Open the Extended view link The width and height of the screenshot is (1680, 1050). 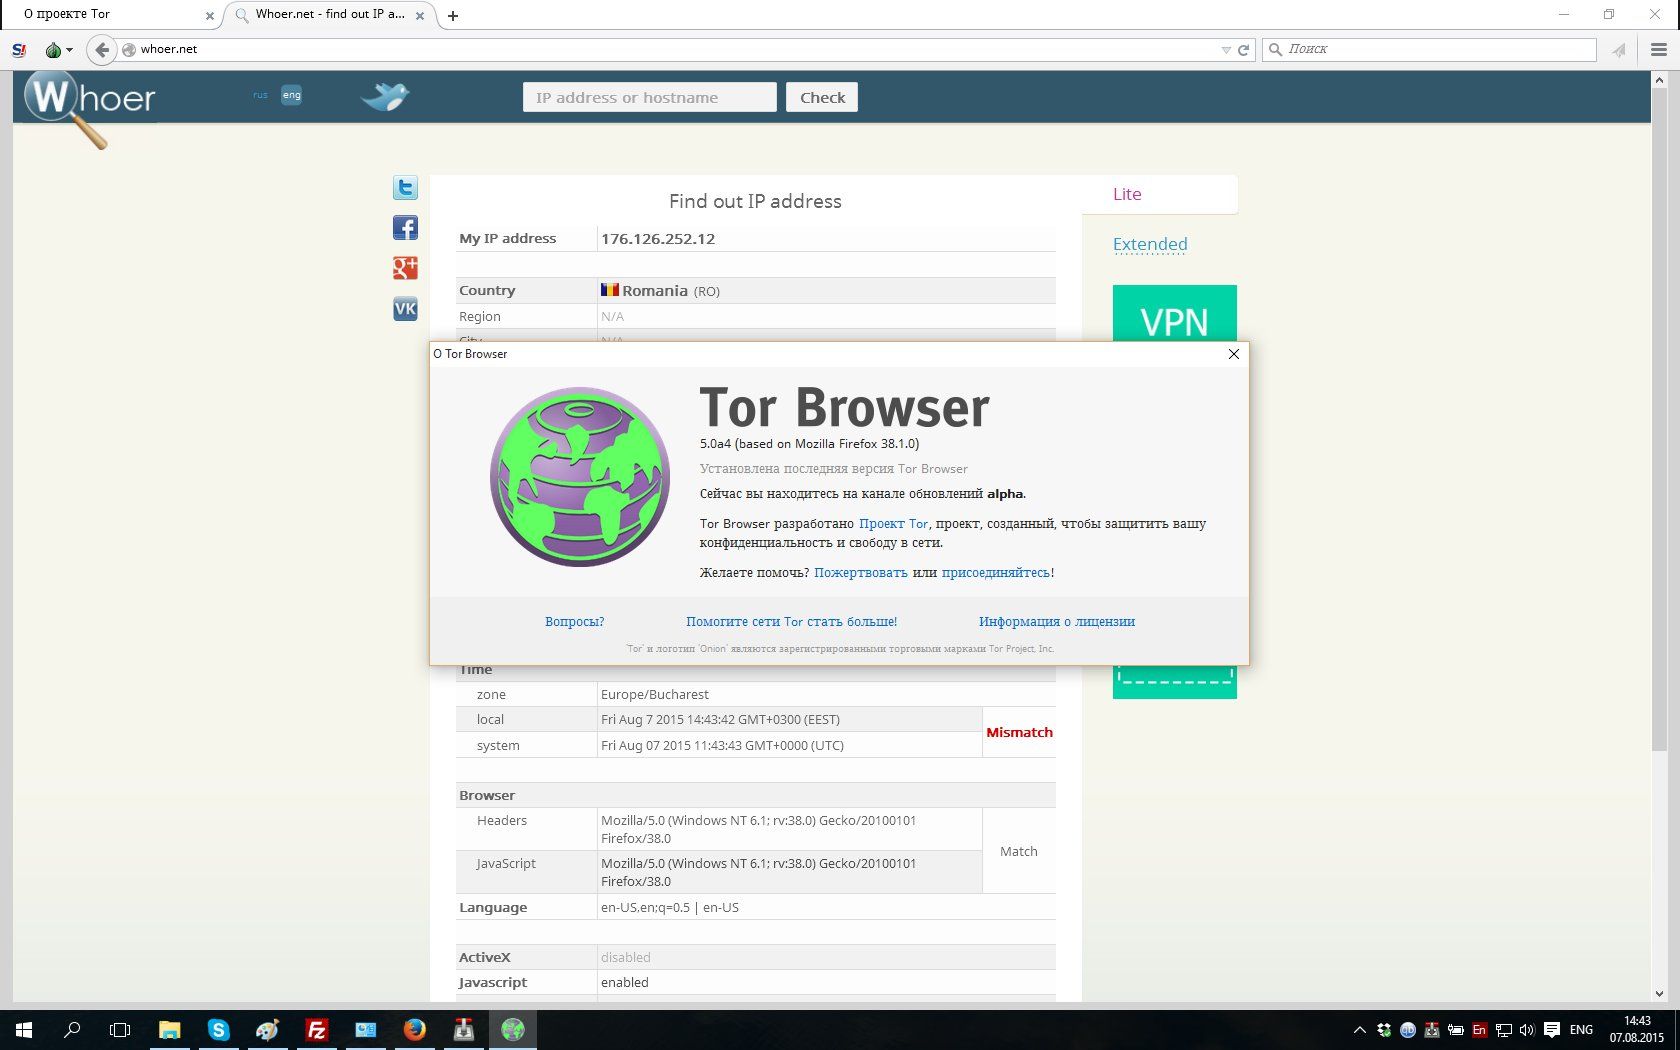coord(1150,244)
